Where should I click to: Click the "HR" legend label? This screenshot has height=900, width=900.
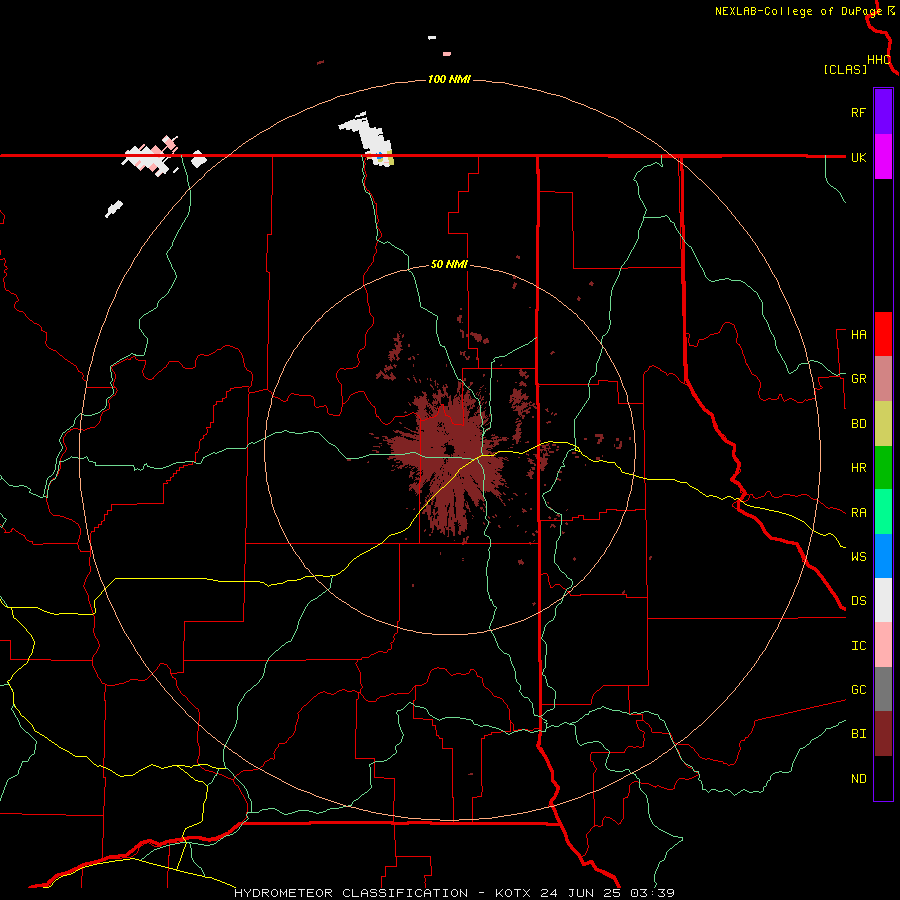click(x=858, y=468)
